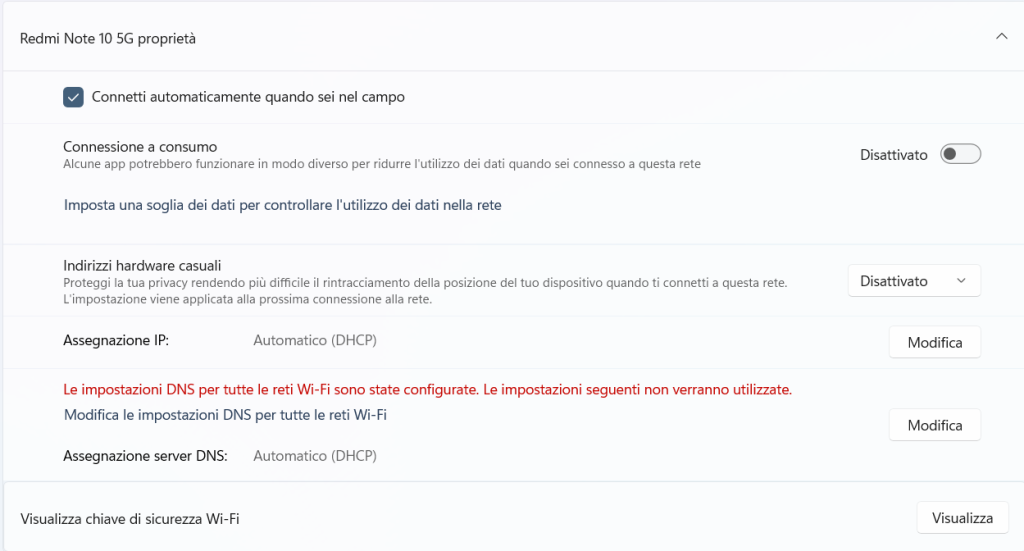Click Modifica next to Assegnazione IP
Viewport: 1024px width, 551px height.
934,342
